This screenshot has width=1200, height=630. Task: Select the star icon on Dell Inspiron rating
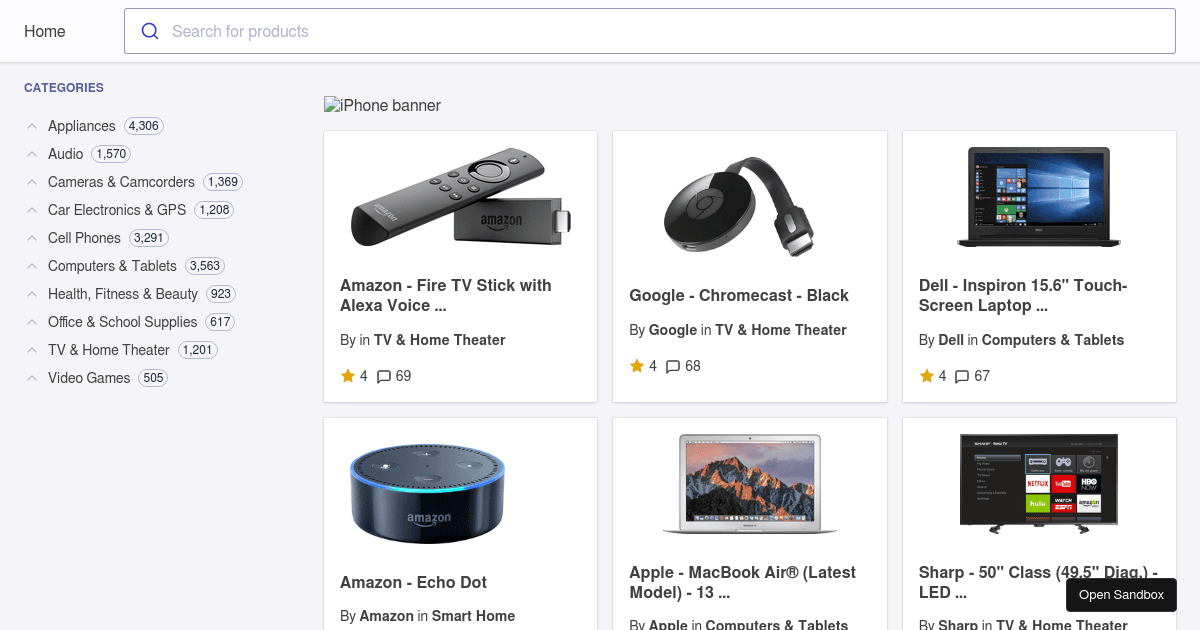point(927,375)
